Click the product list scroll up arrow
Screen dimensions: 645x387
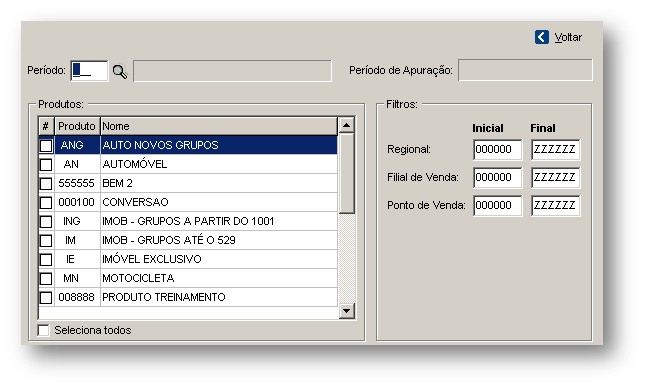tap(346, 125)
